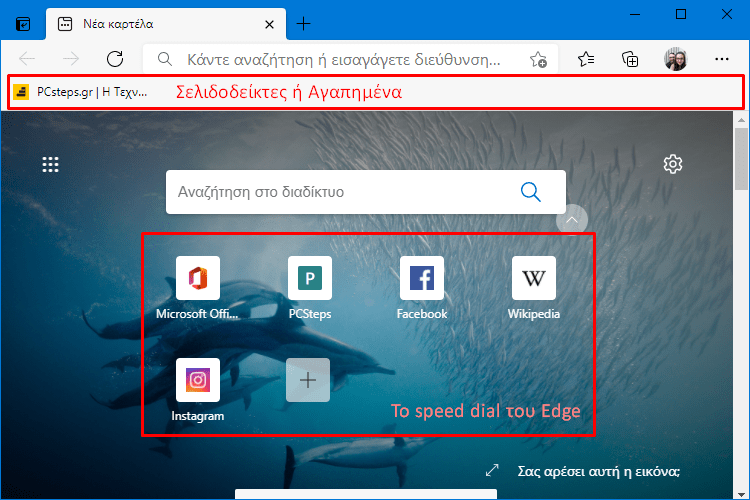The width and height of the screenshot is (750, 500).
Task: Collapse quick links with chevron button
Action: click(x=572, y=220)
